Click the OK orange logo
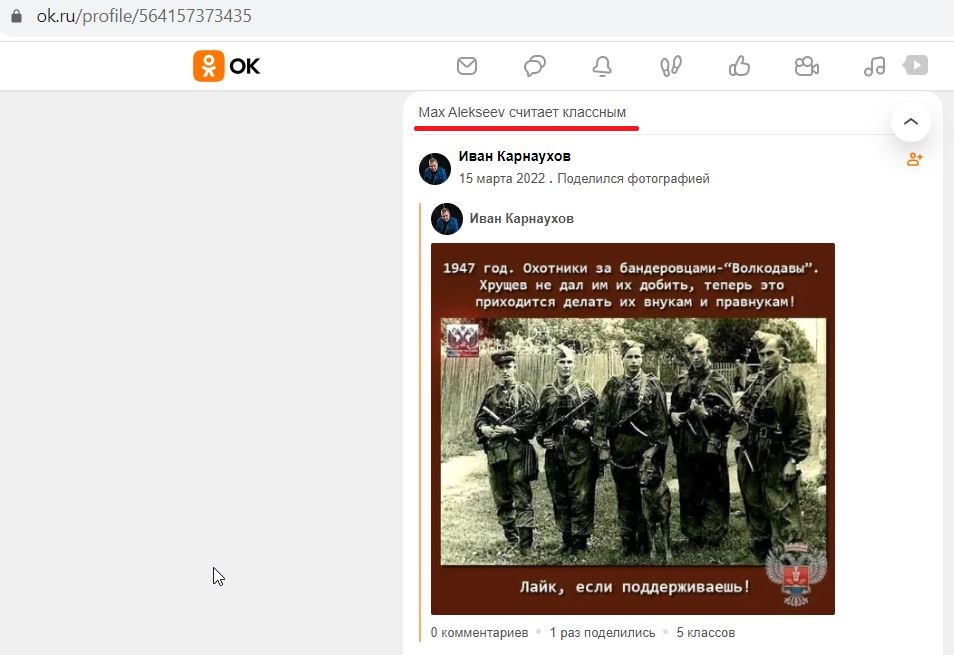954x655 pixels. coord(226,66)
